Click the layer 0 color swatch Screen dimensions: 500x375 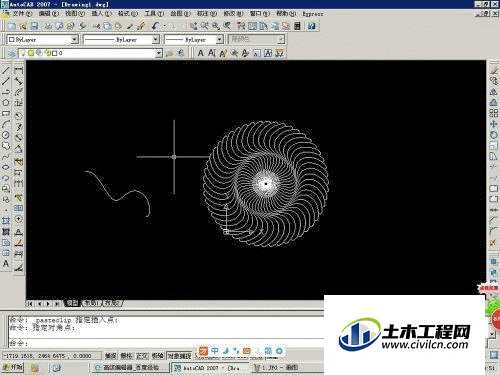click(x=54, y=53)
